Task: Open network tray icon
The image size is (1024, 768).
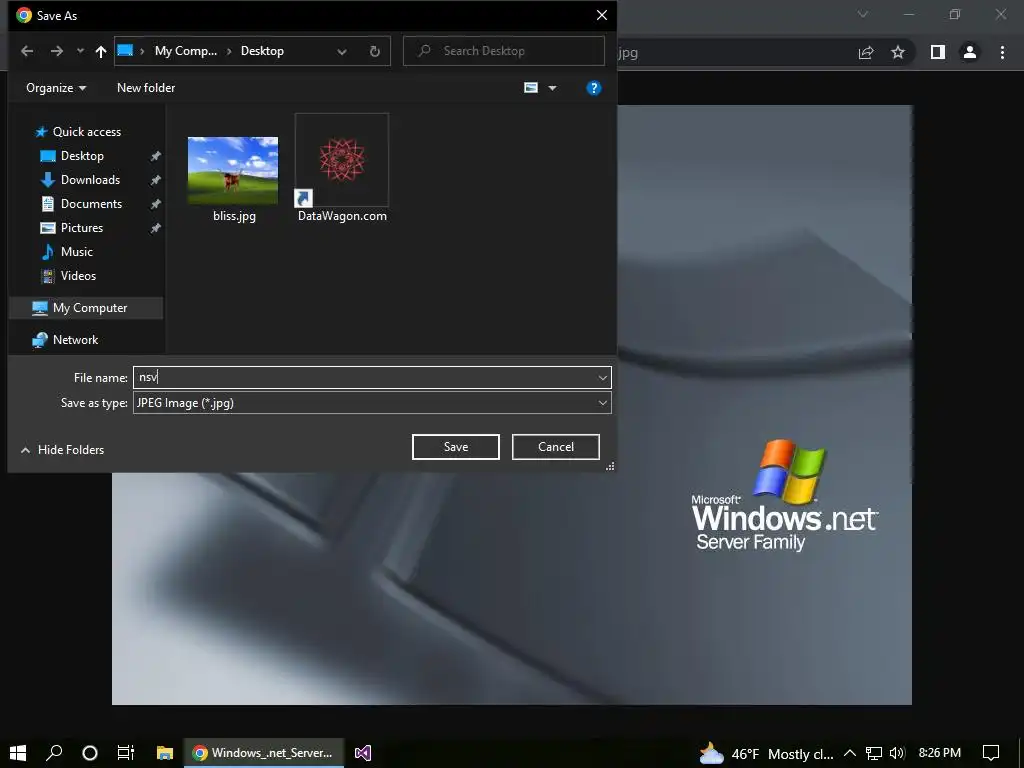Action: pyautogui.click(x=874, y=753)
